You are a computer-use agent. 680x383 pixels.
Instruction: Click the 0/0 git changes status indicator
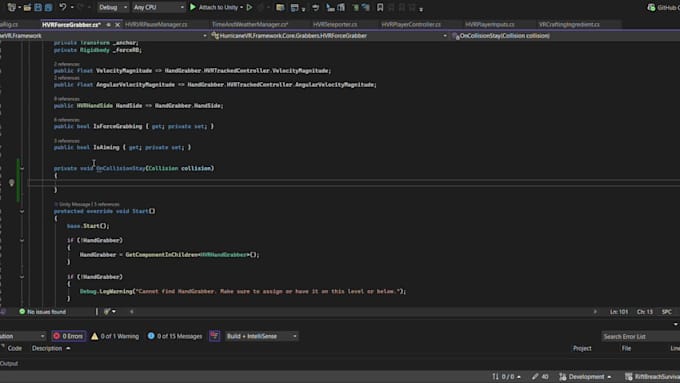pos(506,376)
